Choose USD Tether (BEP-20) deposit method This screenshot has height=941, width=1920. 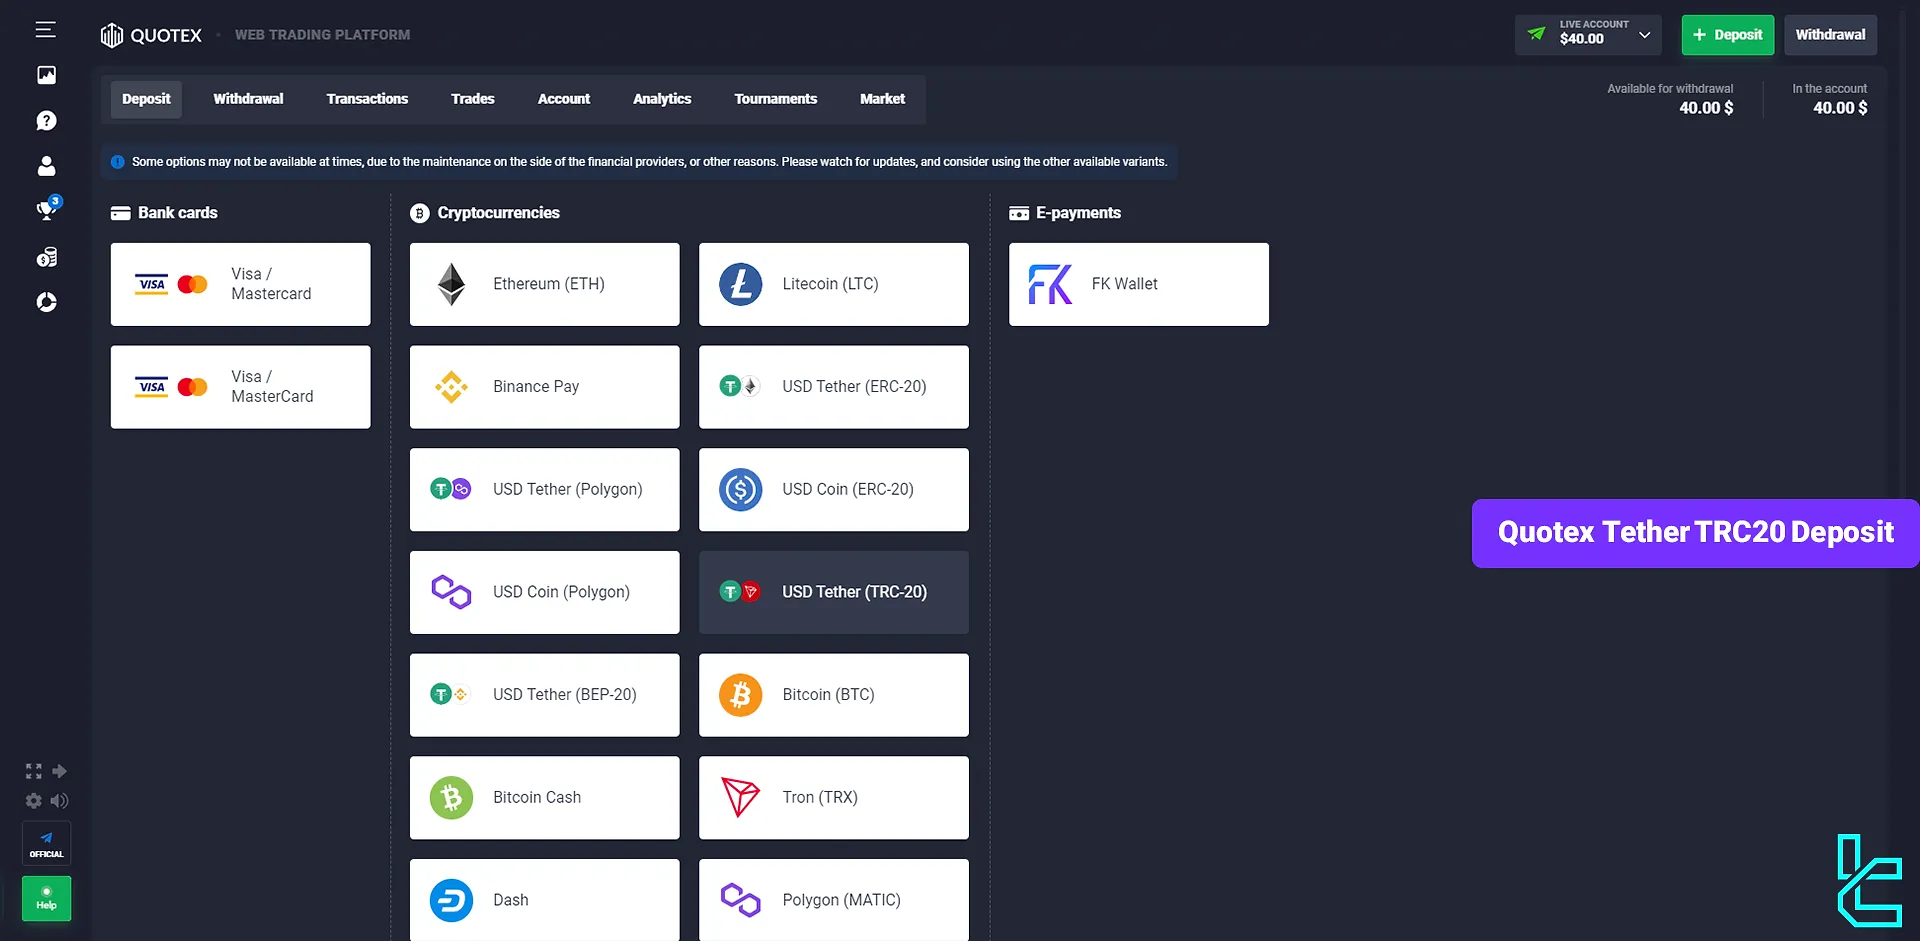(x=544, y=695)
